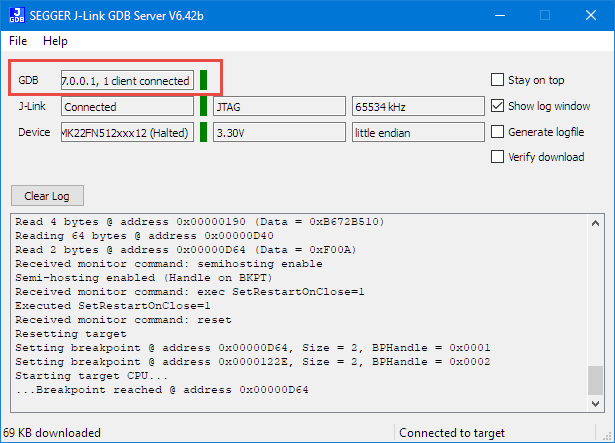Viewport: 615px width, 443px height.
Task: Click the 'Connected to target' status bar text
Action: click(x=452, y=433)
